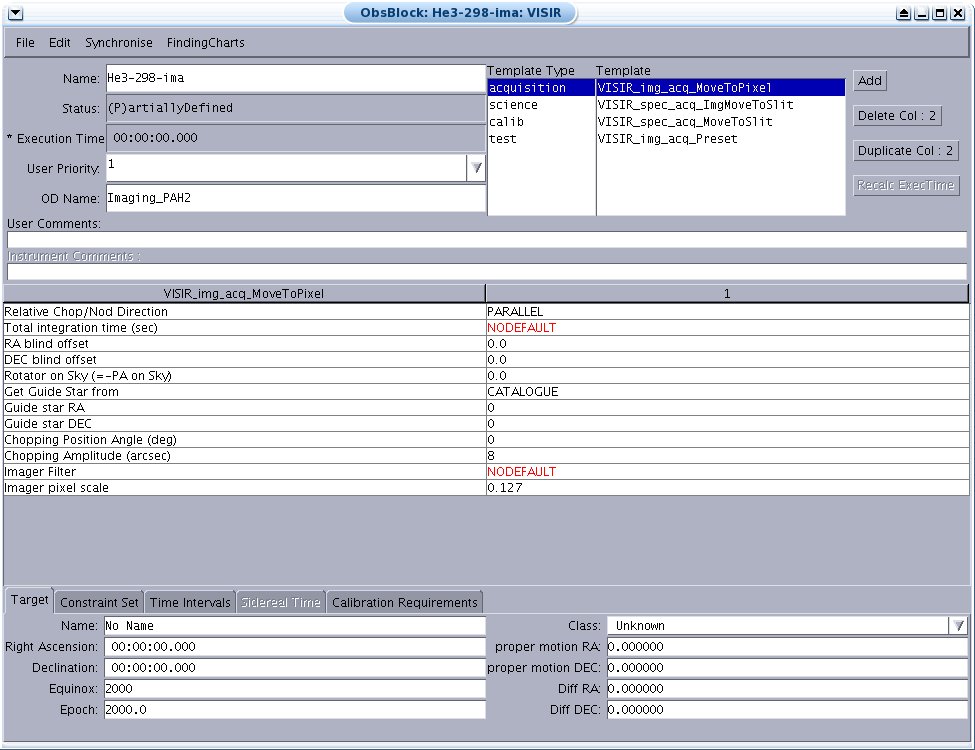The width and height of the screenshot is (975, 750).
Task: Click the PARALLEL chop/nod direction value
Action: 727,312
